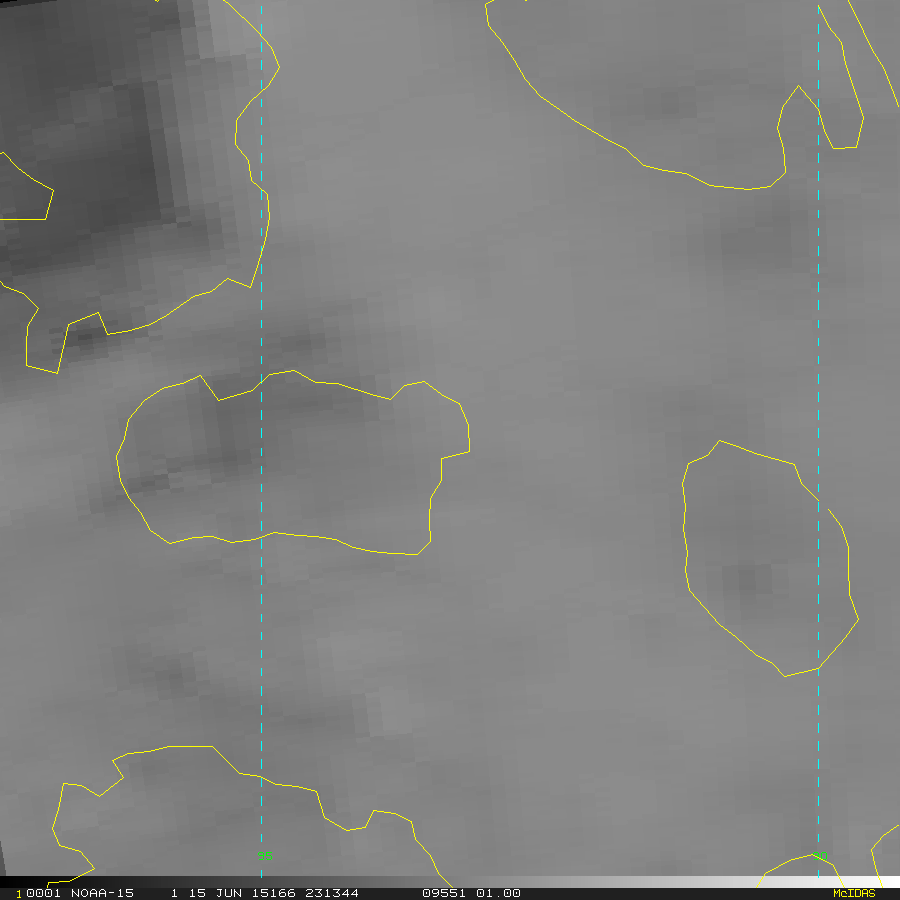Viewport: 900px width, 900px height.
Task: Click the yellow McIDAS label
Action: [854, 893]
